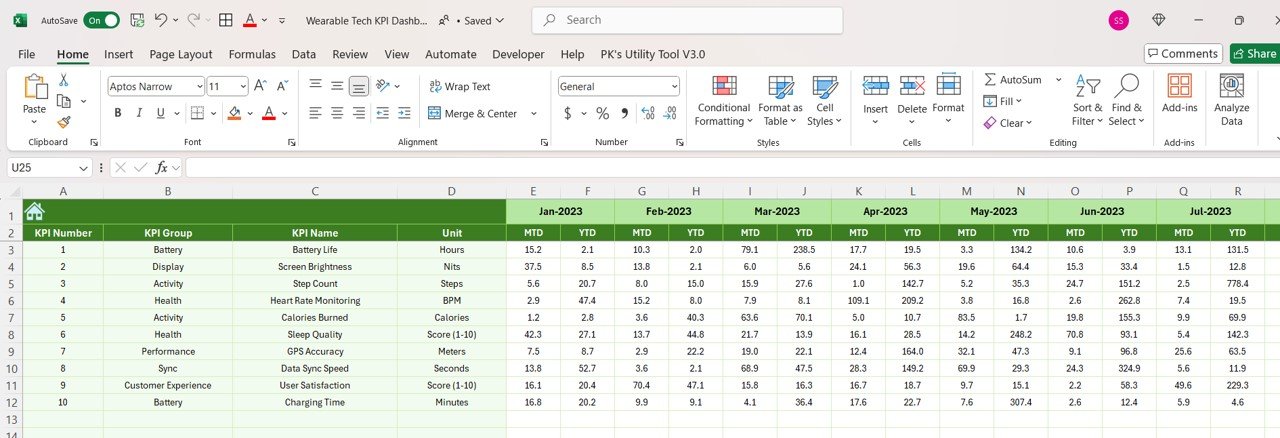Switch to the Page Layout tab

pos(181,54)
